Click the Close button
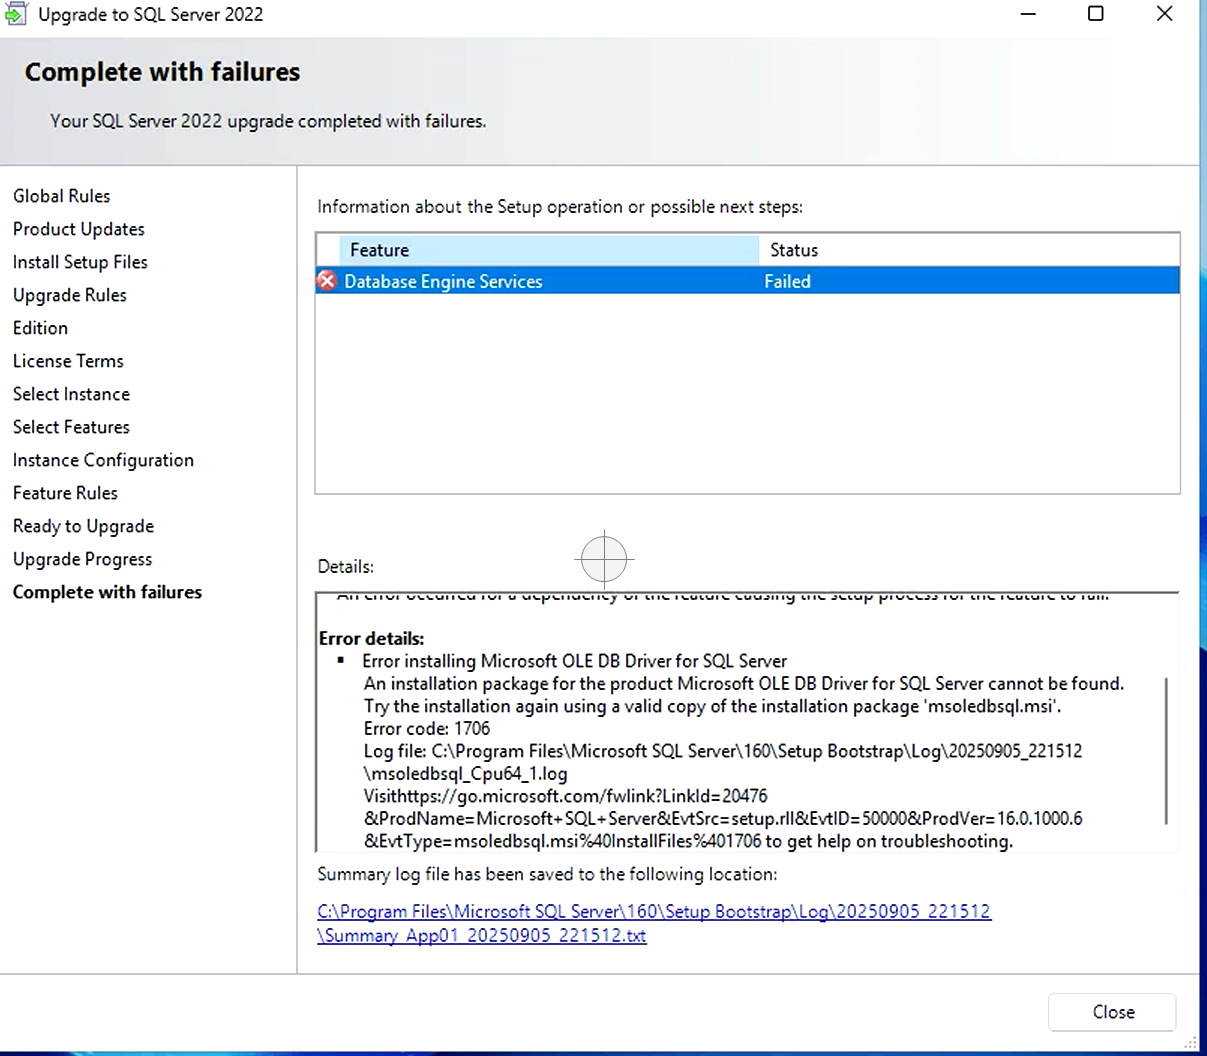 [x=1111, y=1012]
